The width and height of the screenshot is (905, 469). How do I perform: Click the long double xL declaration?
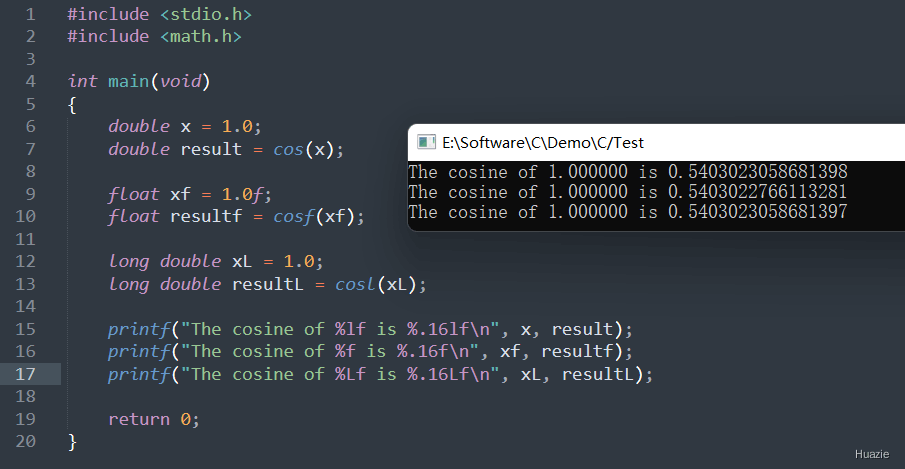(216, 261)
